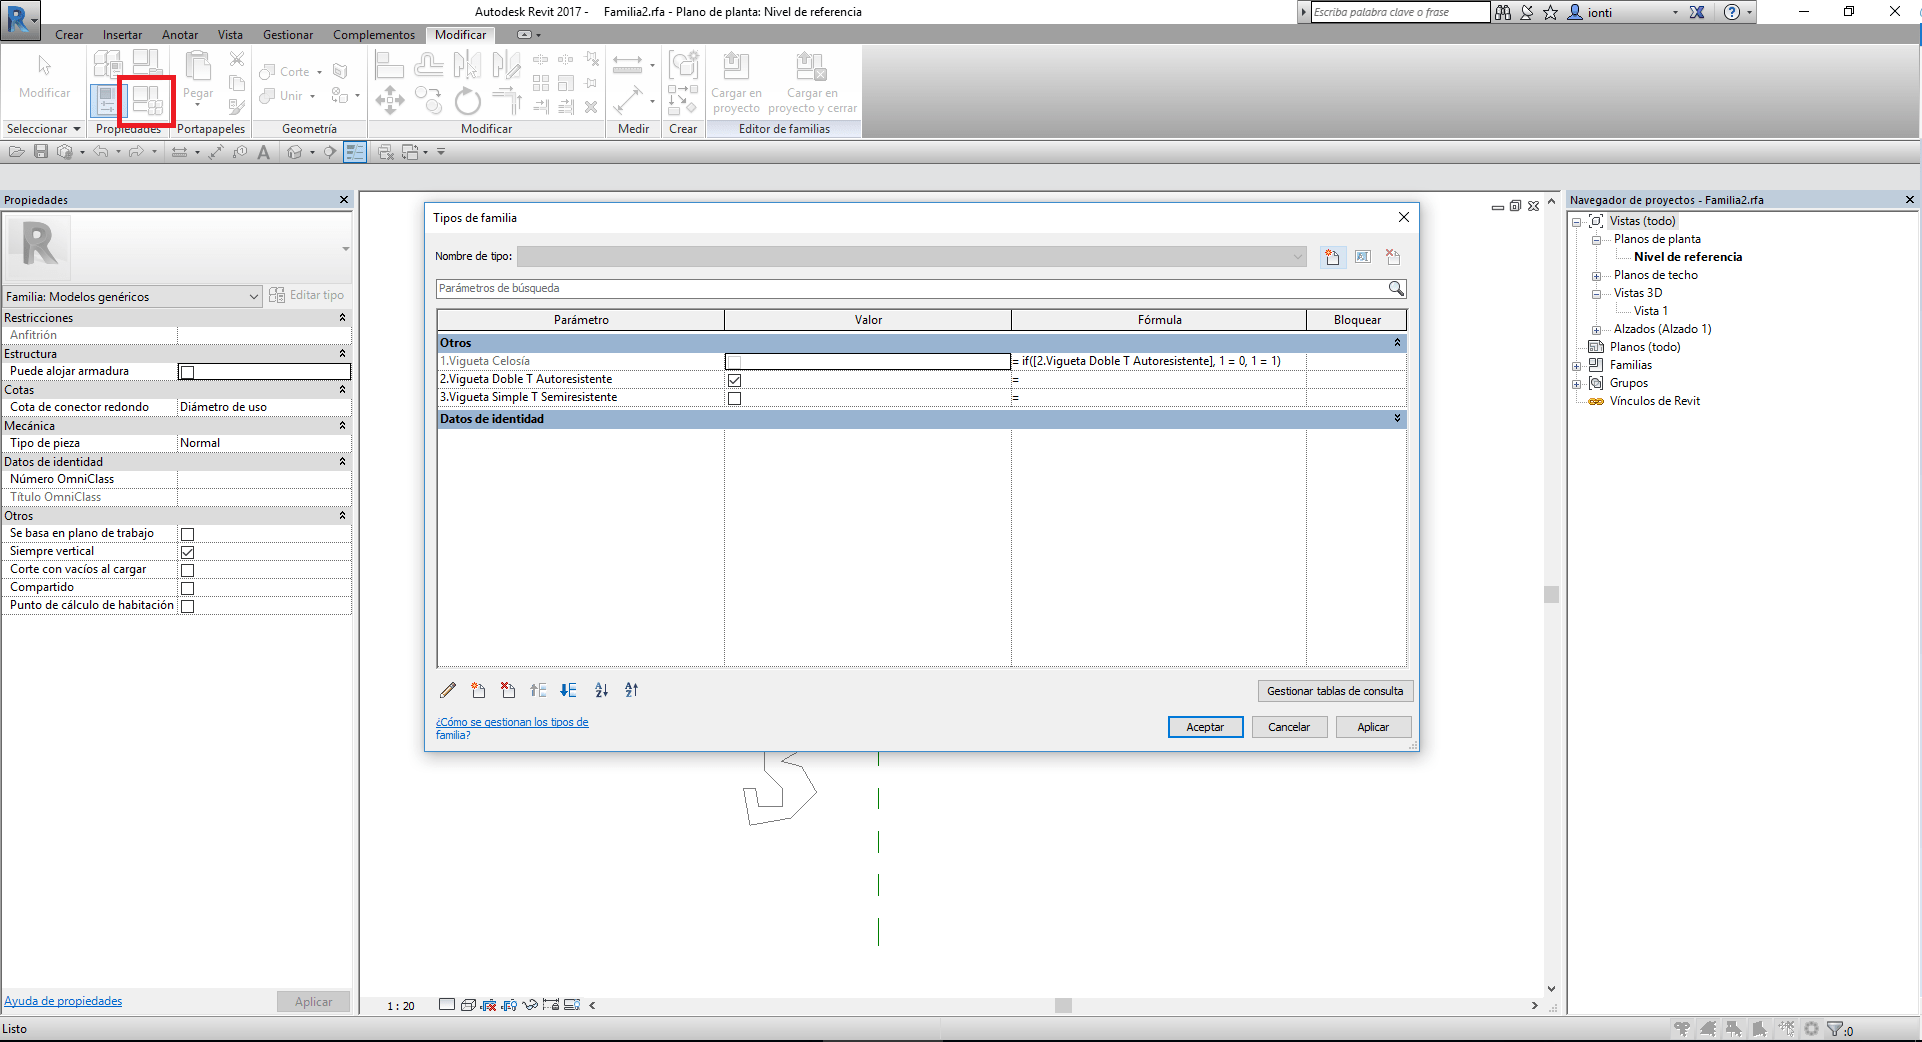Click the Save diskette icon in quick access toolbar
Screen dimensions: 1922x1042
[x=41, y=152]
